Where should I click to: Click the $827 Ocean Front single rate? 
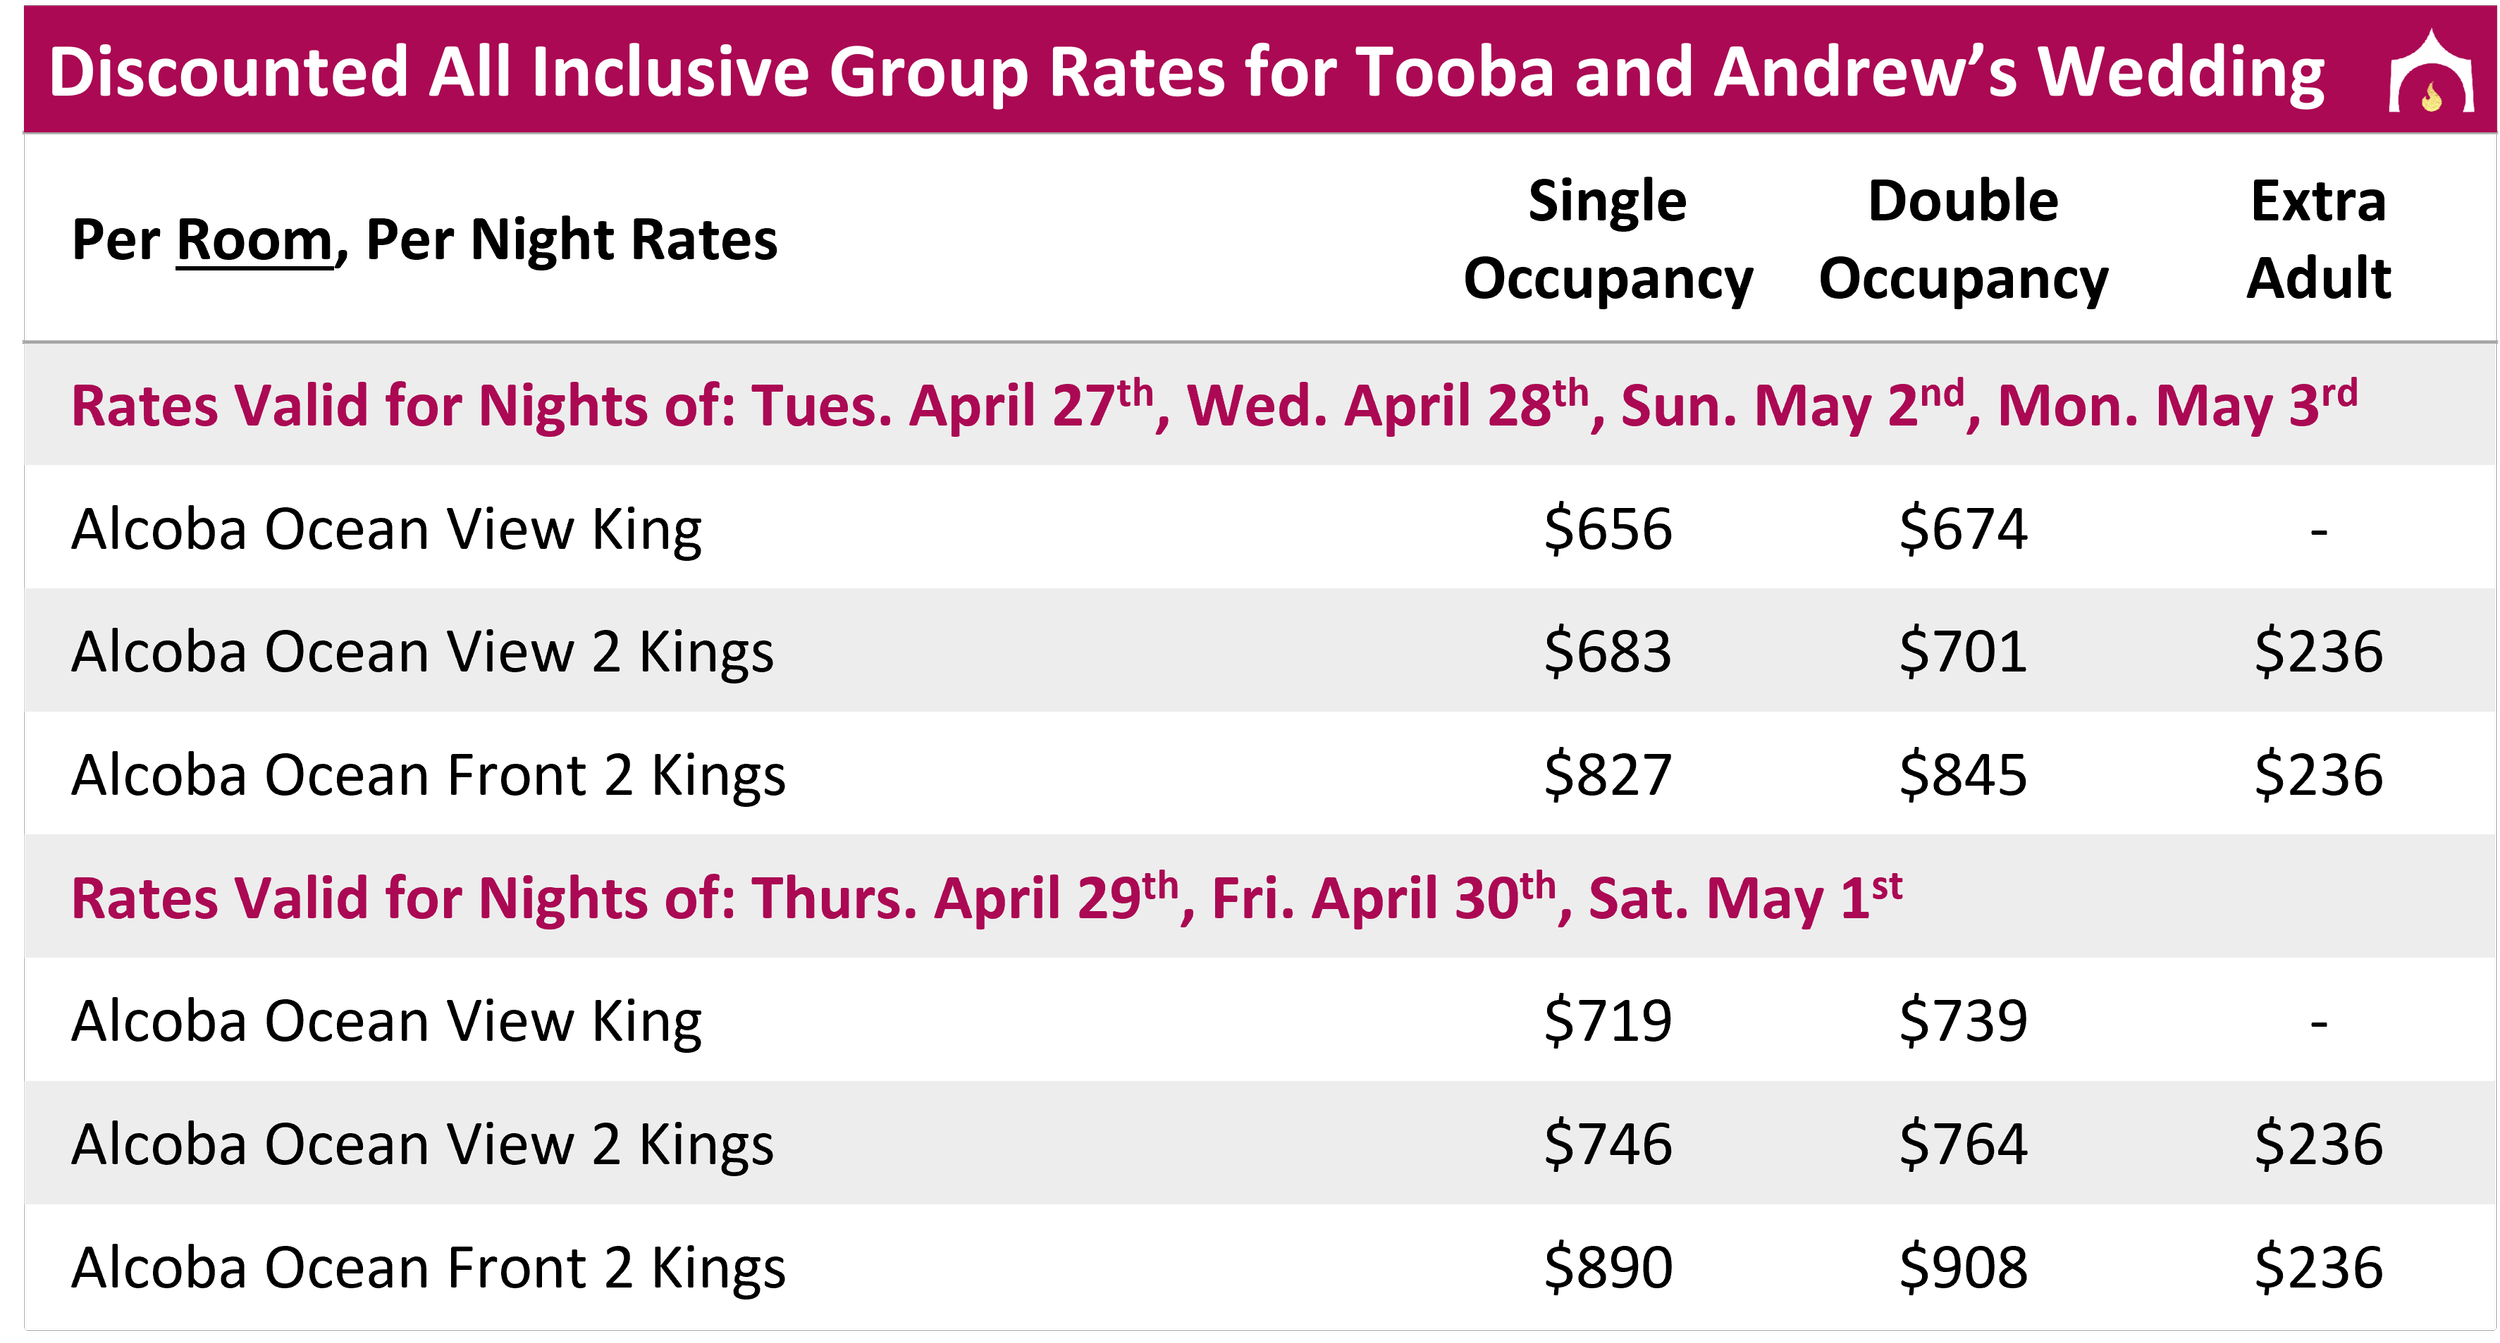[1607, 774]
